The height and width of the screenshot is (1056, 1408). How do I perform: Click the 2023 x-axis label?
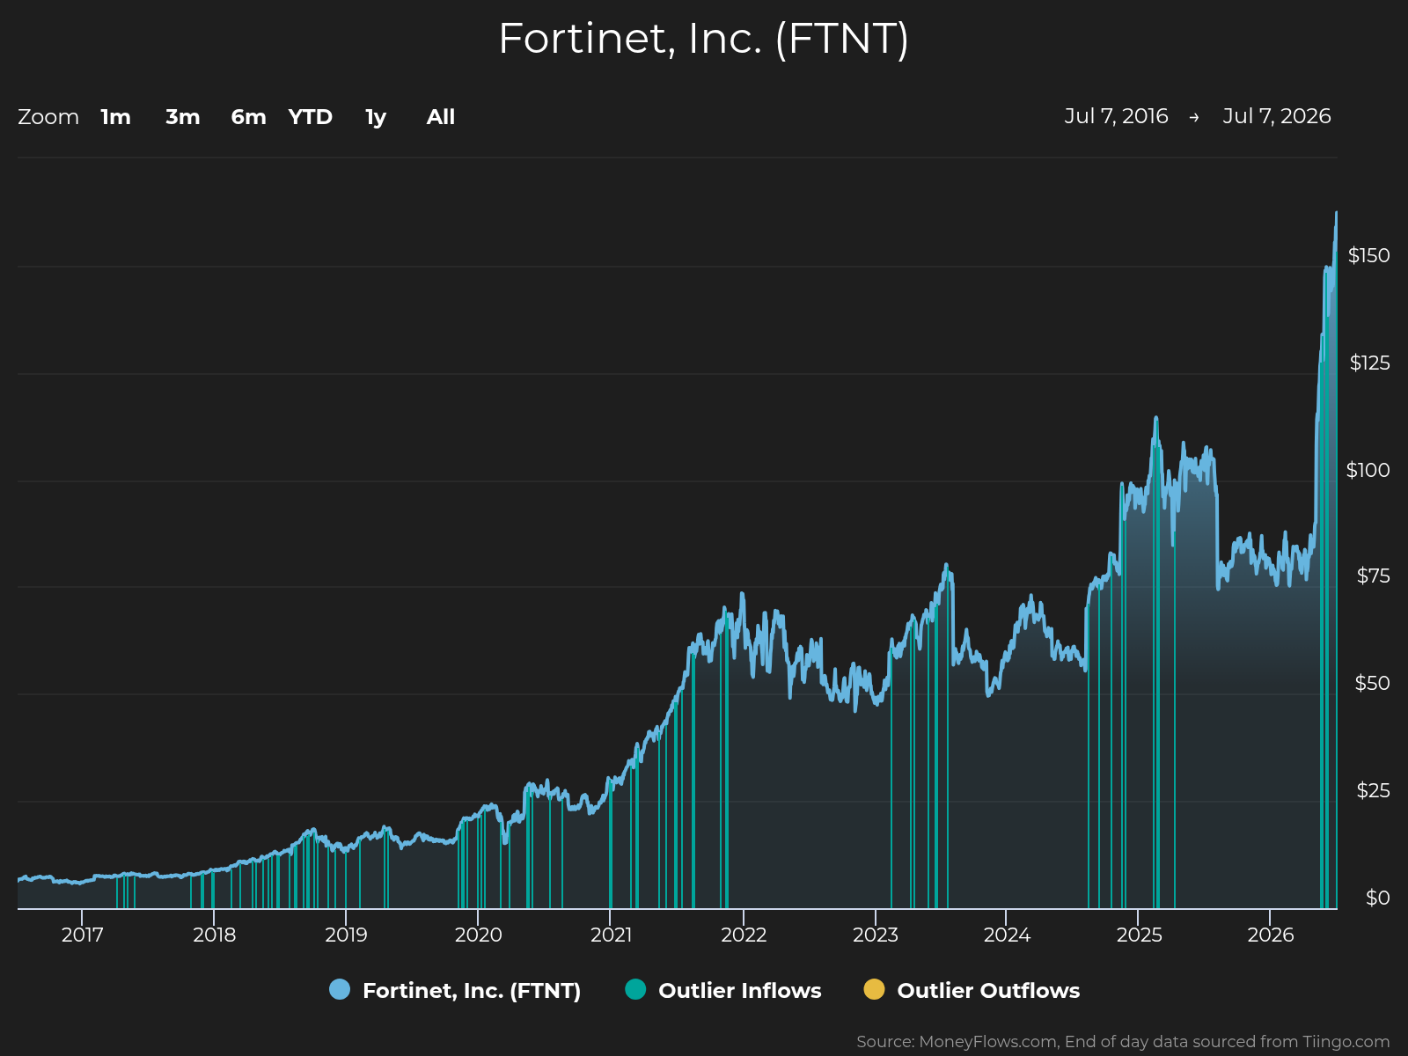[x=875, y=935]
